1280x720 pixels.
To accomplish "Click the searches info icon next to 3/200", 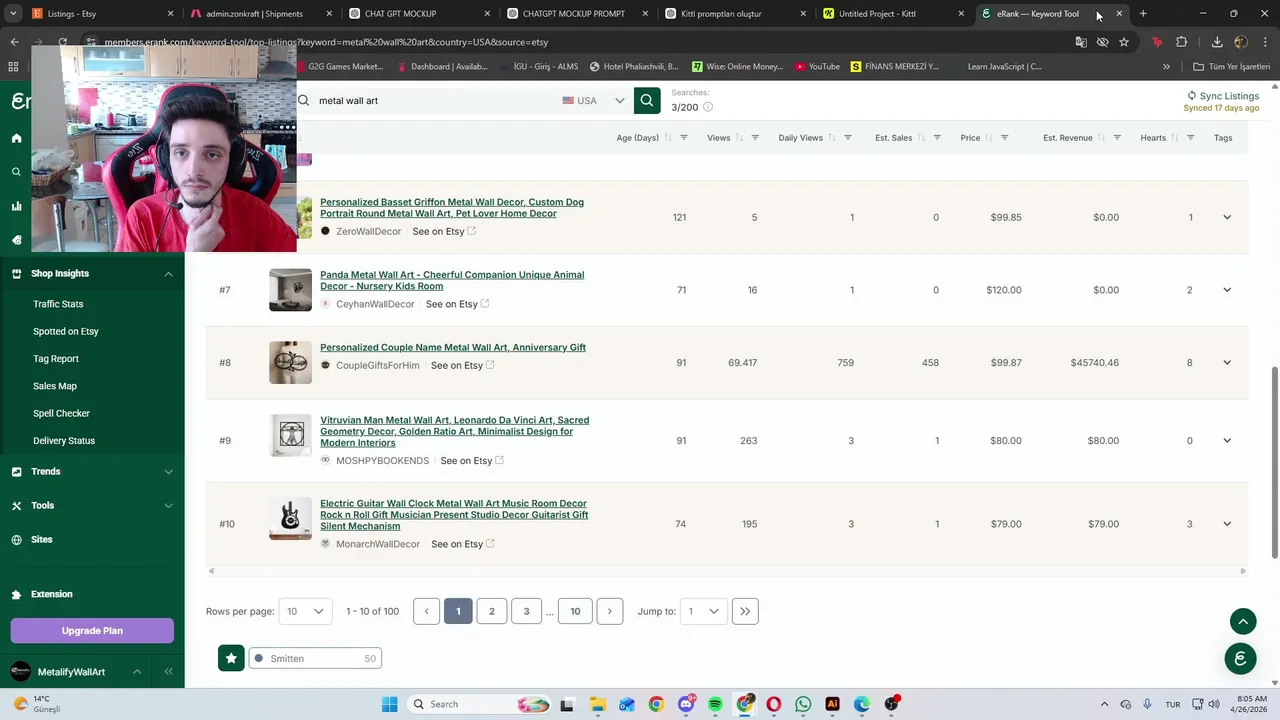I will coord(708,107).
